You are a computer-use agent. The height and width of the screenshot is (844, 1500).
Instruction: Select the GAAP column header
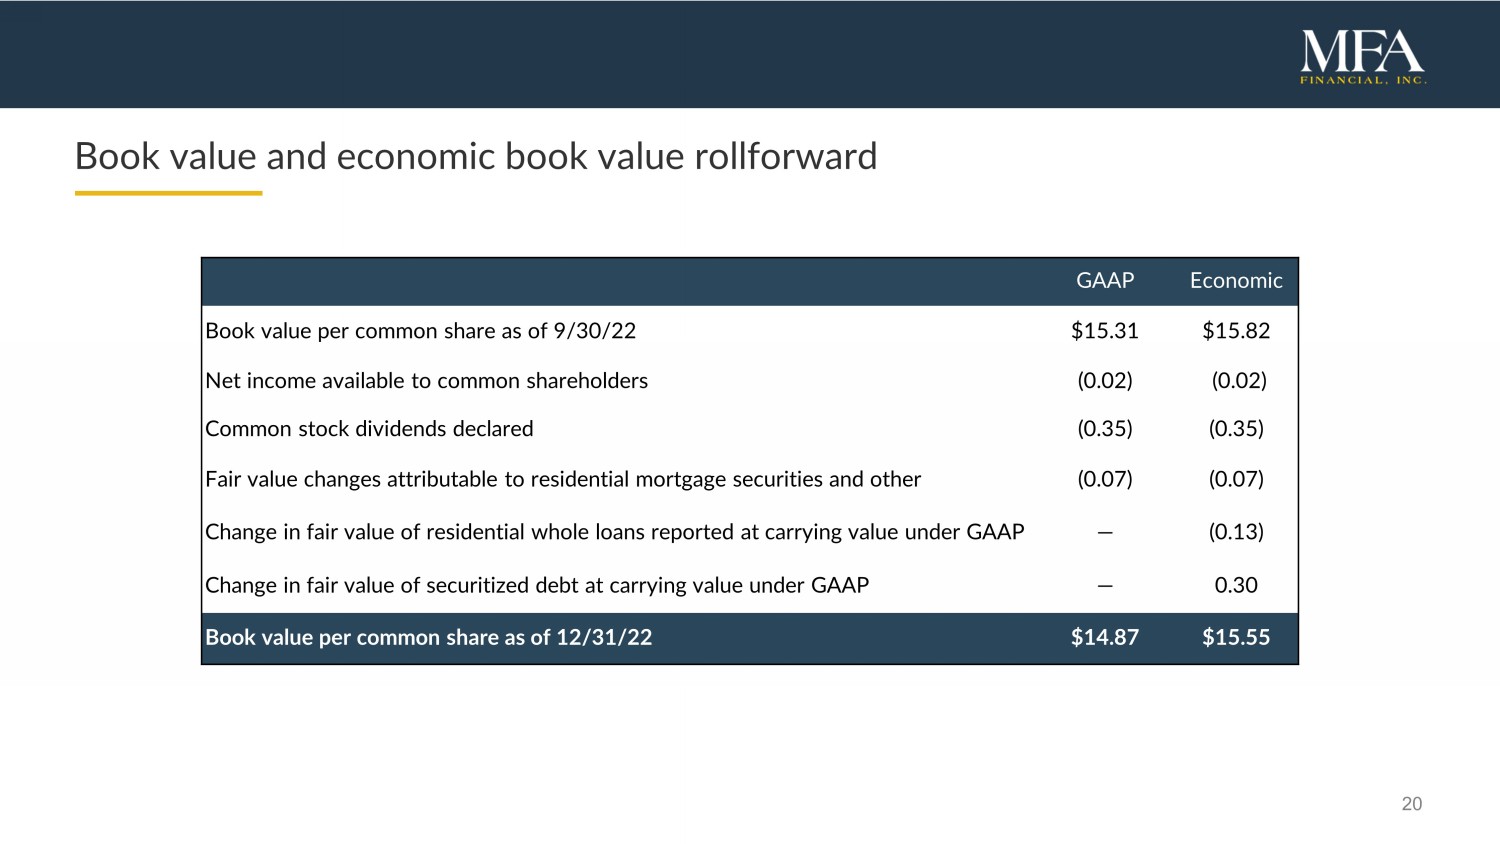[1105, 281]
